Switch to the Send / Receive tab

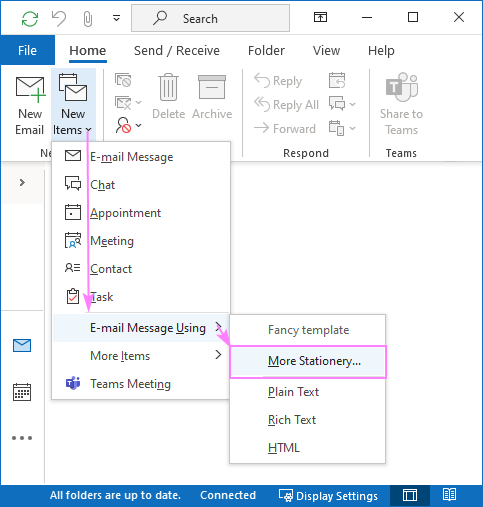[x=177, y=51]
